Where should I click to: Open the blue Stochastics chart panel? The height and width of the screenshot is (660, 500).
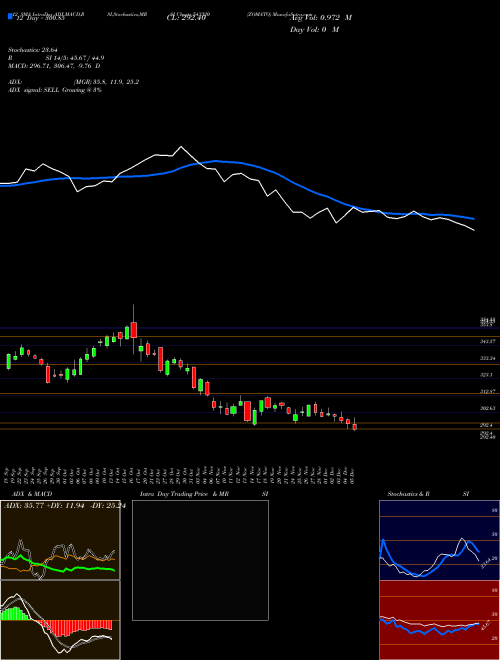pyautogui.click(x=439, y=540)
